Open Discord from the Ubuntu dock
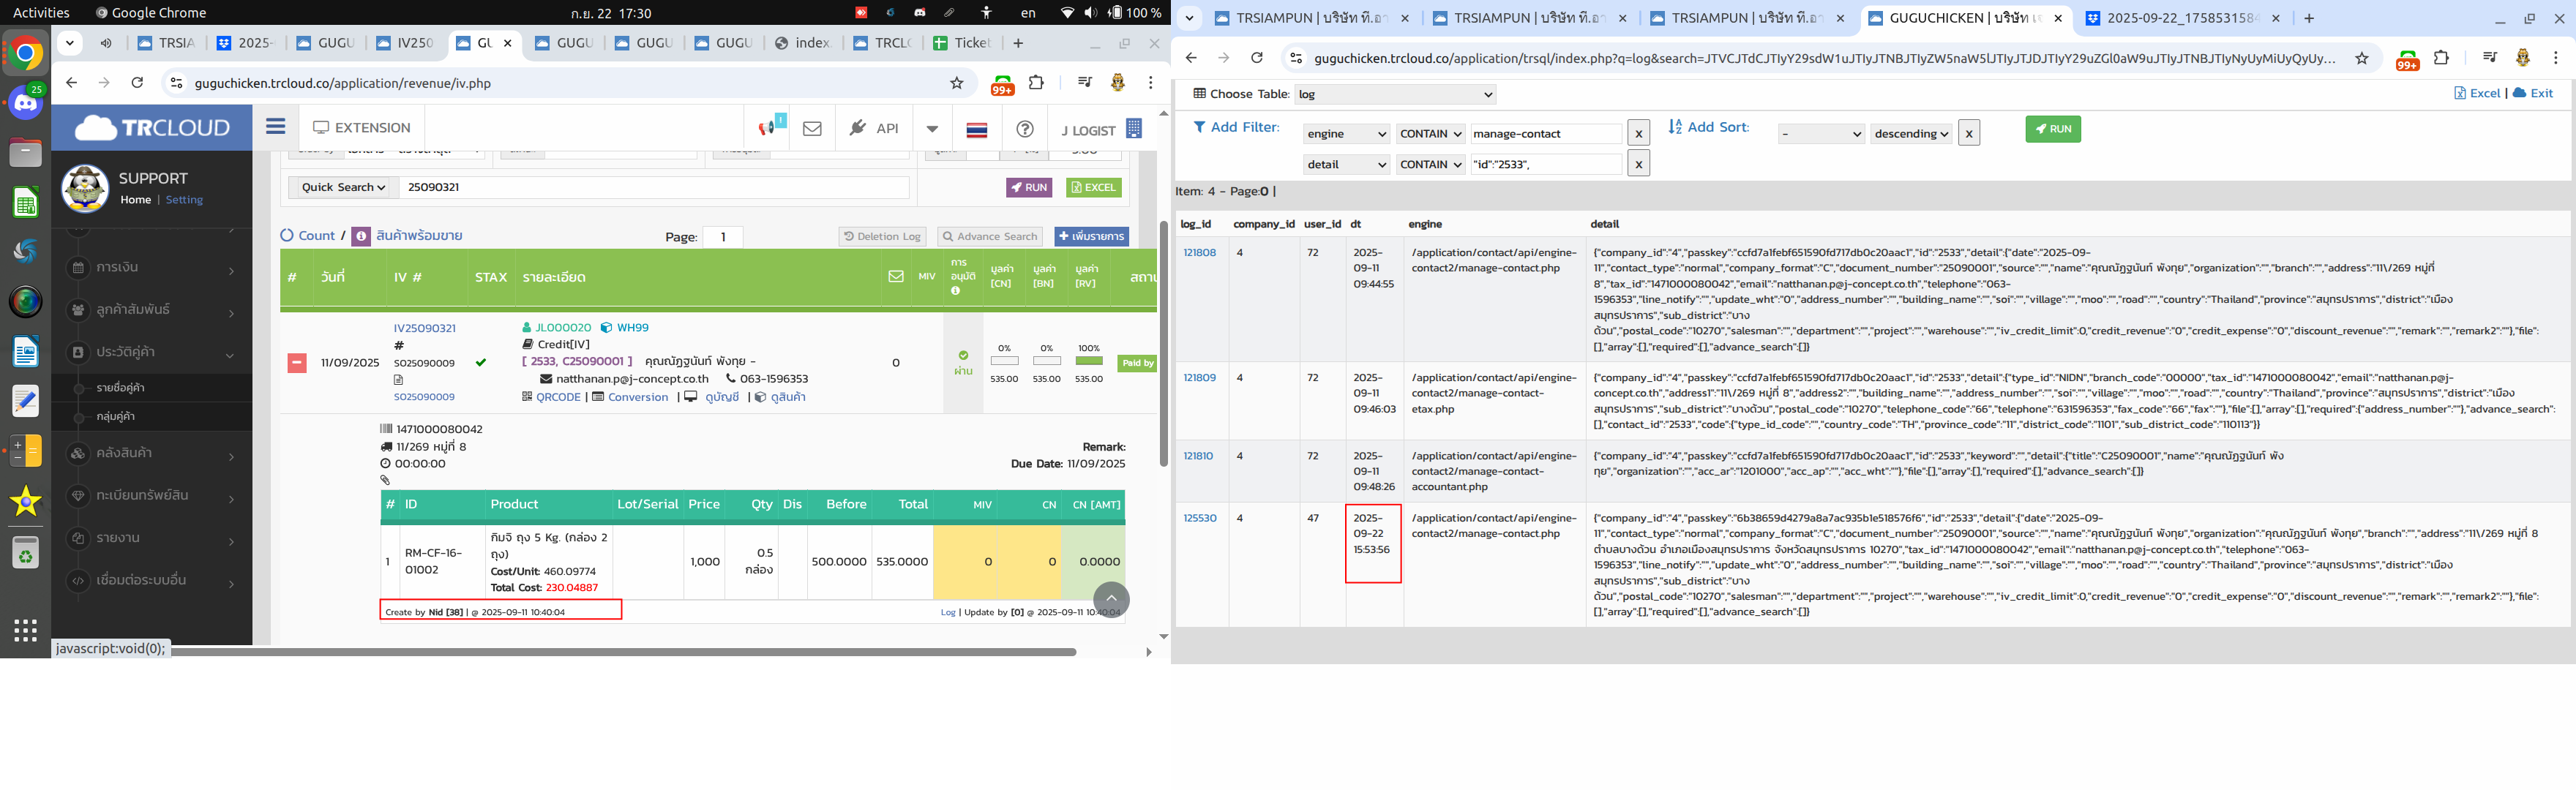2576x790 pixels. coord(26,101)
